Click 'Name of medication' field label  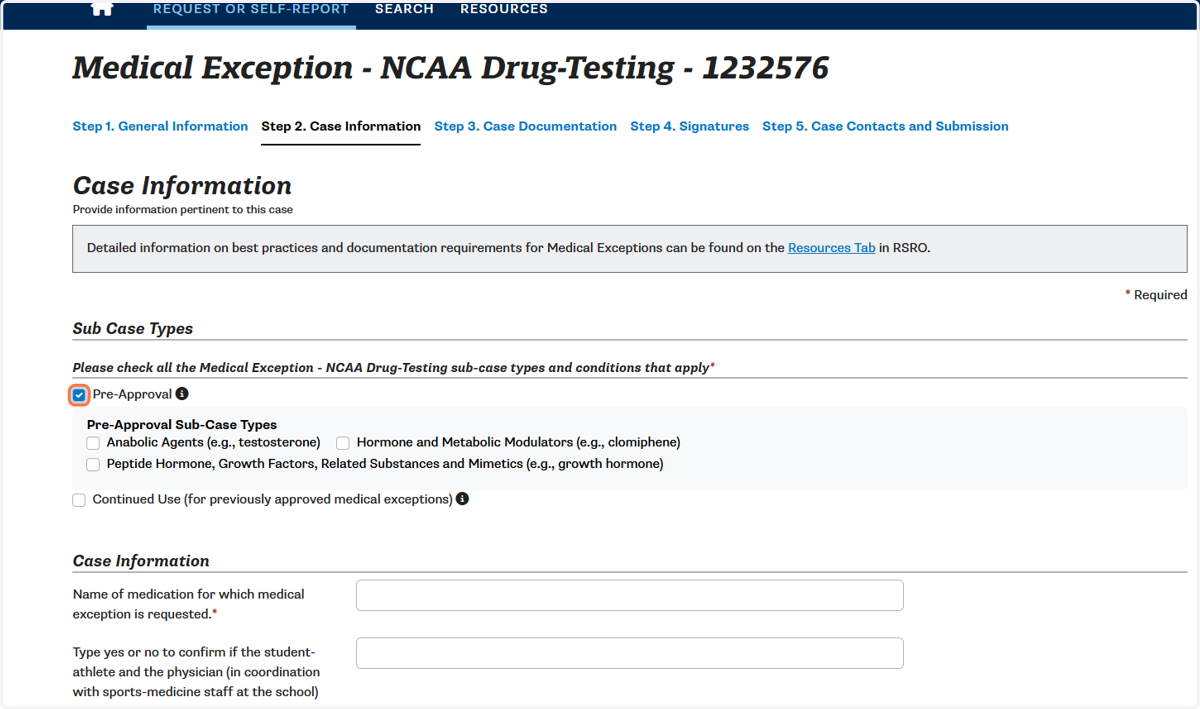(189, 603)
